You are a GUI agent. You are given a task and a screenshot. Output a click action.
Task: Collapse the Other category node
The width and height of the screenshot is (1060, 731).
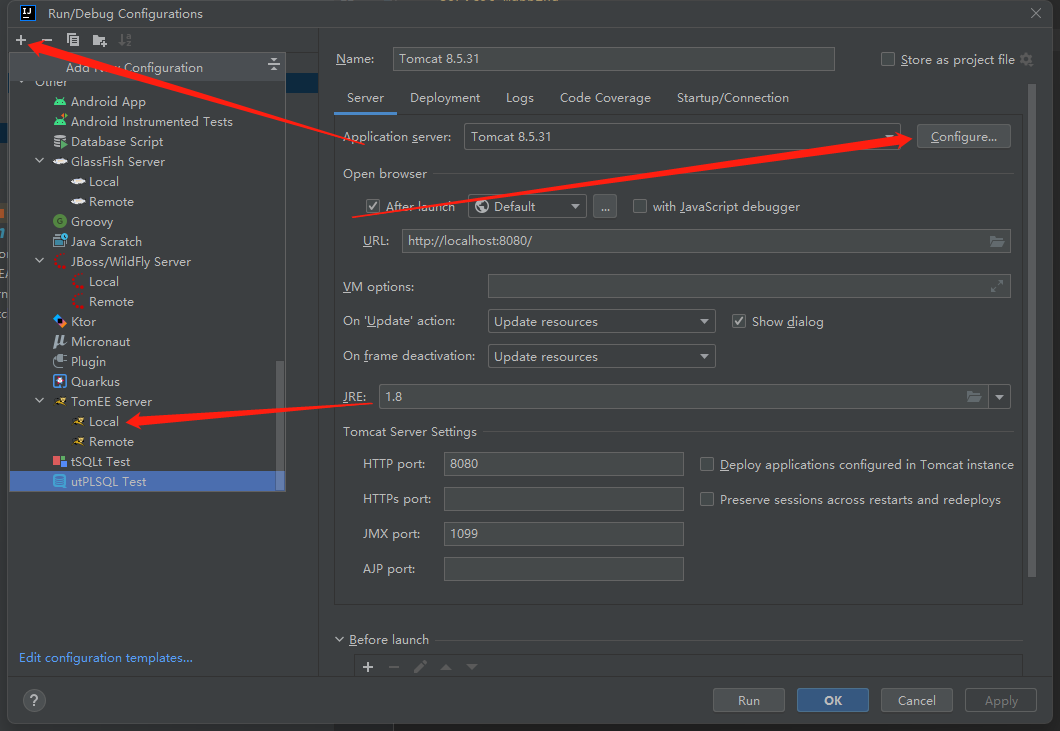[22, 82]
